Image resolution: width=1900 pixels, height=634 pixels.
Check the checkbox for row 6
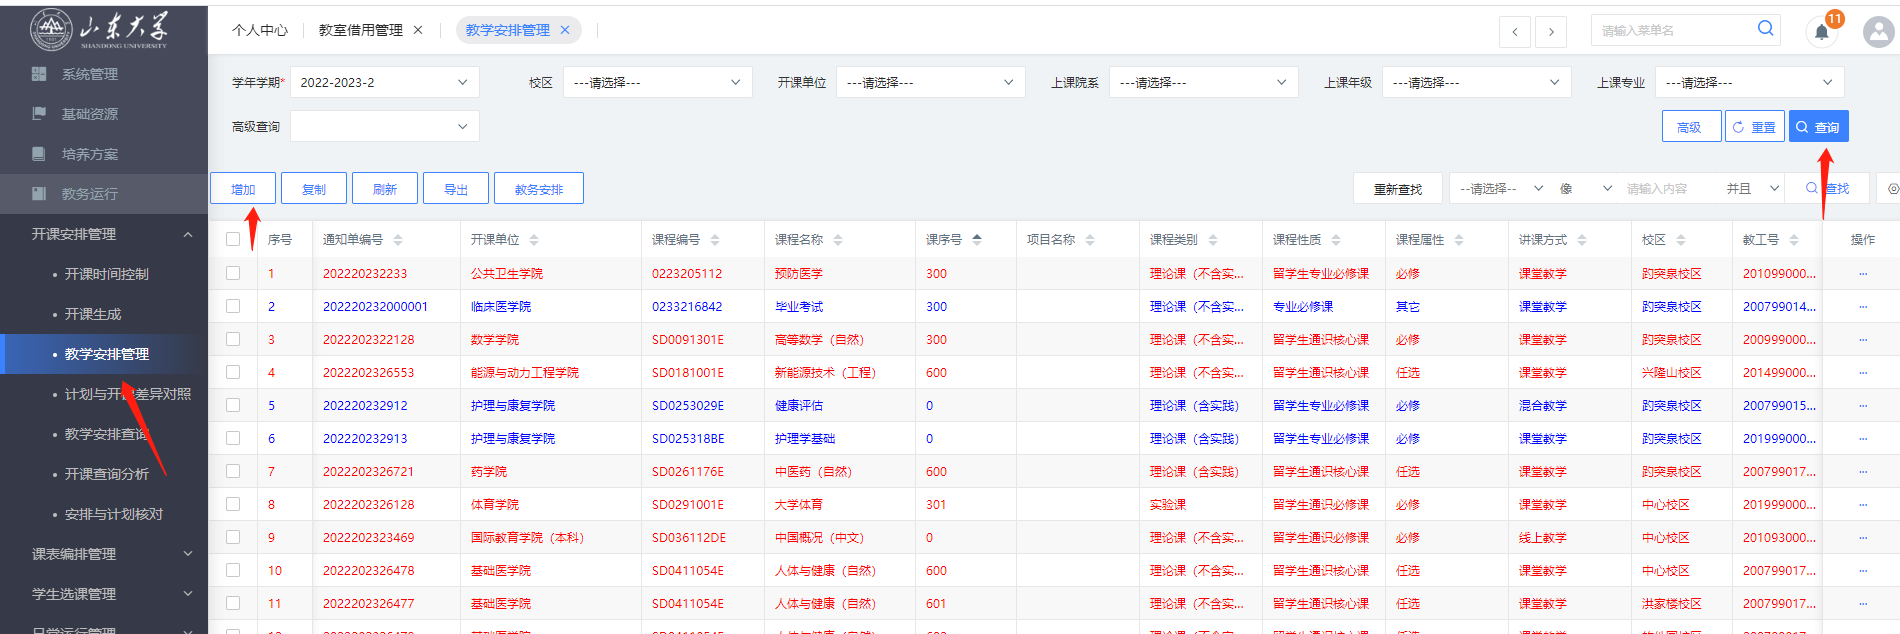pos(233,438)
